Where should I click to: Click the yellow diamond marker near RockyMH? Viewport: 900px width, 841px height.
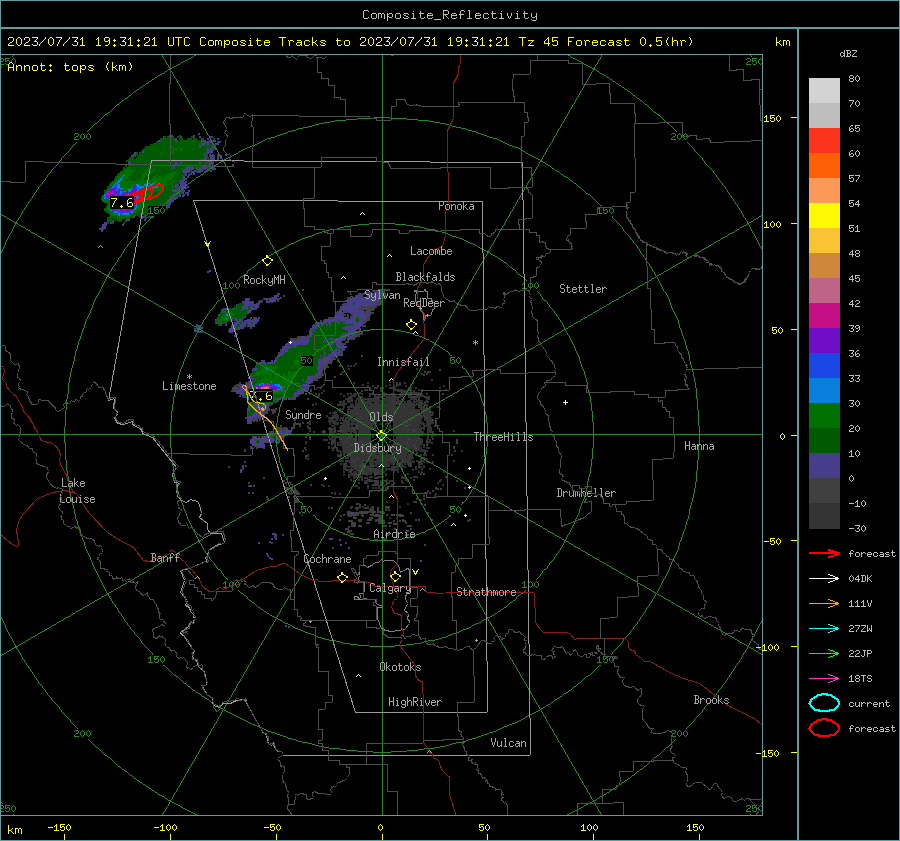pyautogui.click(x=267, y=261)
